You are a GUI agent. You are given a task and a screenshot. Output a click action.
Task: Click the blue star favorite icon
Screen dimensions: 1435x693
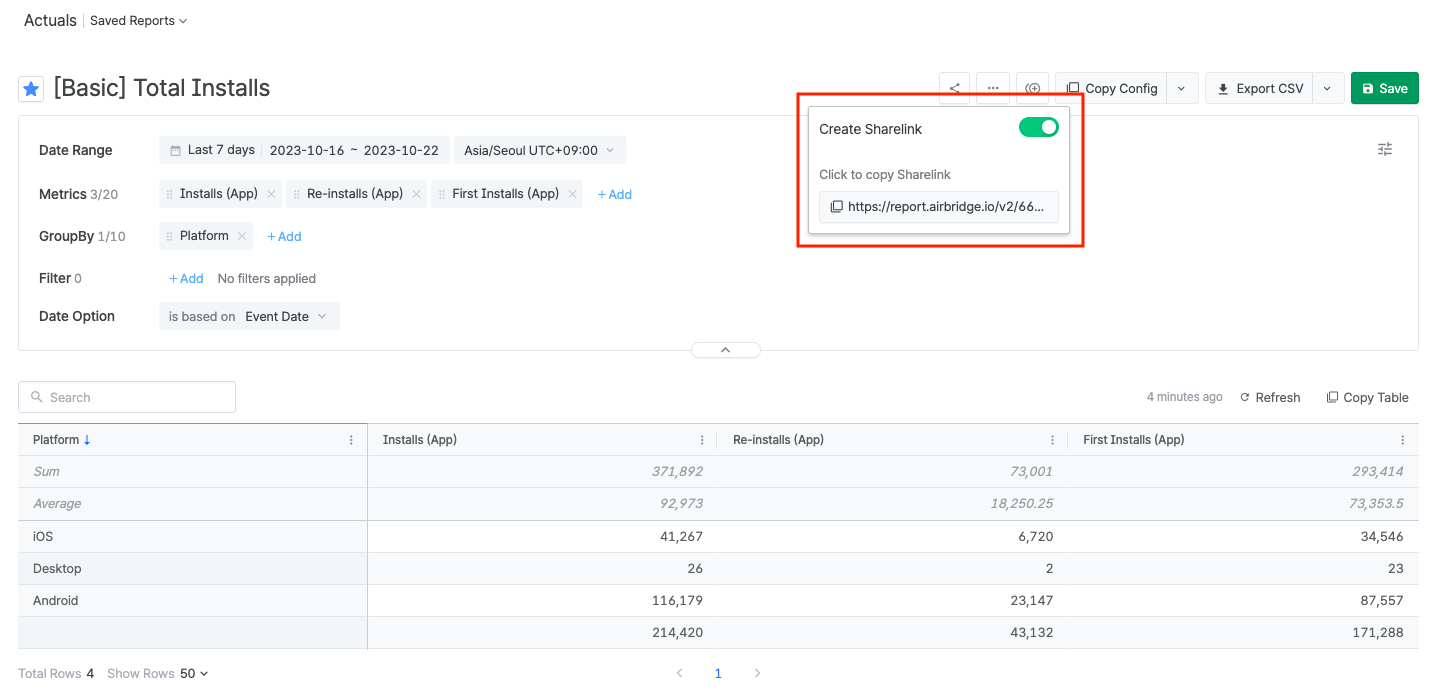pyautogui.click(x=31, y=89)
